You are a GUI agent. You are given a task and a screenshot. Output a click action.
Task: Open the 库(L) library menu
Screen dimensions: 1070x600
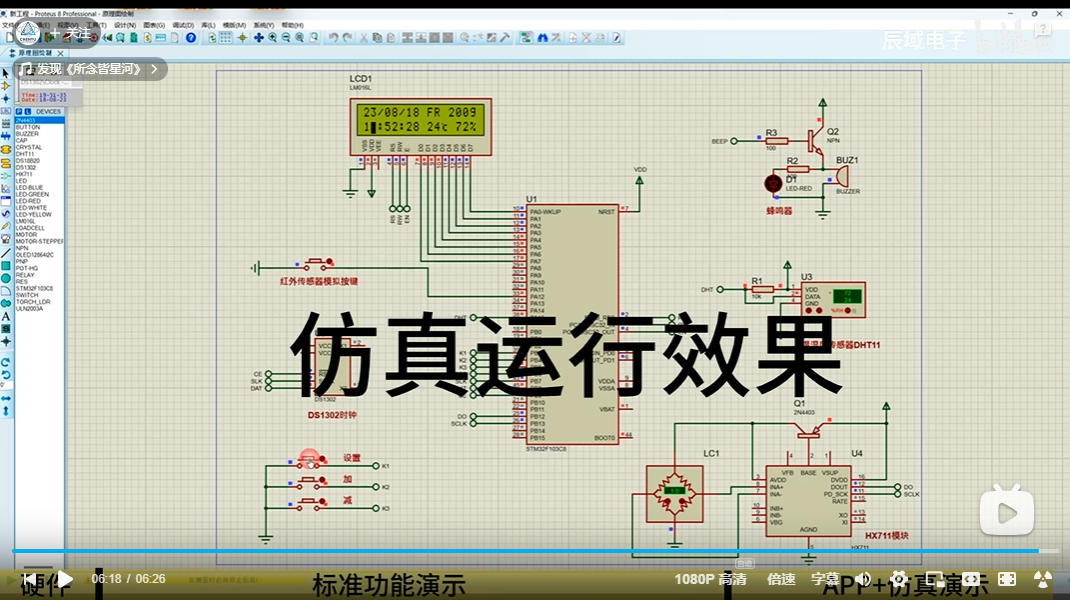click(x=208, y=25)
